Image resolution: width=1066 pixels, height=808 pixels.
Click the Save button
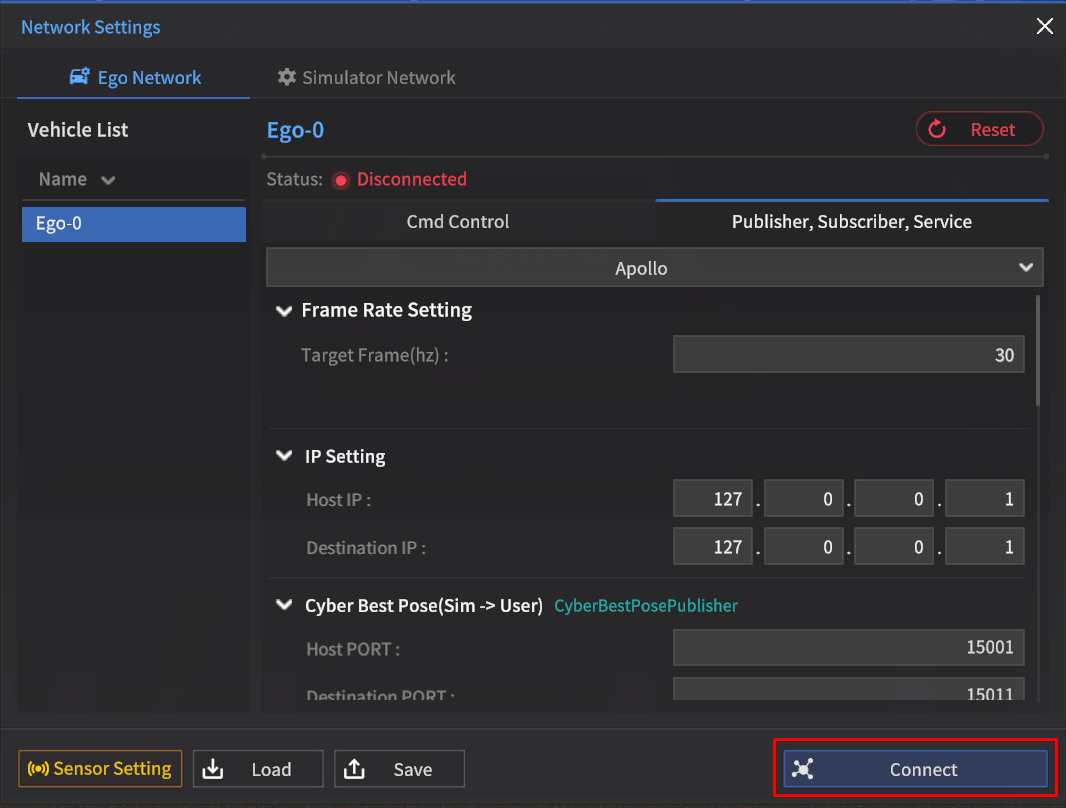point(399,769)
